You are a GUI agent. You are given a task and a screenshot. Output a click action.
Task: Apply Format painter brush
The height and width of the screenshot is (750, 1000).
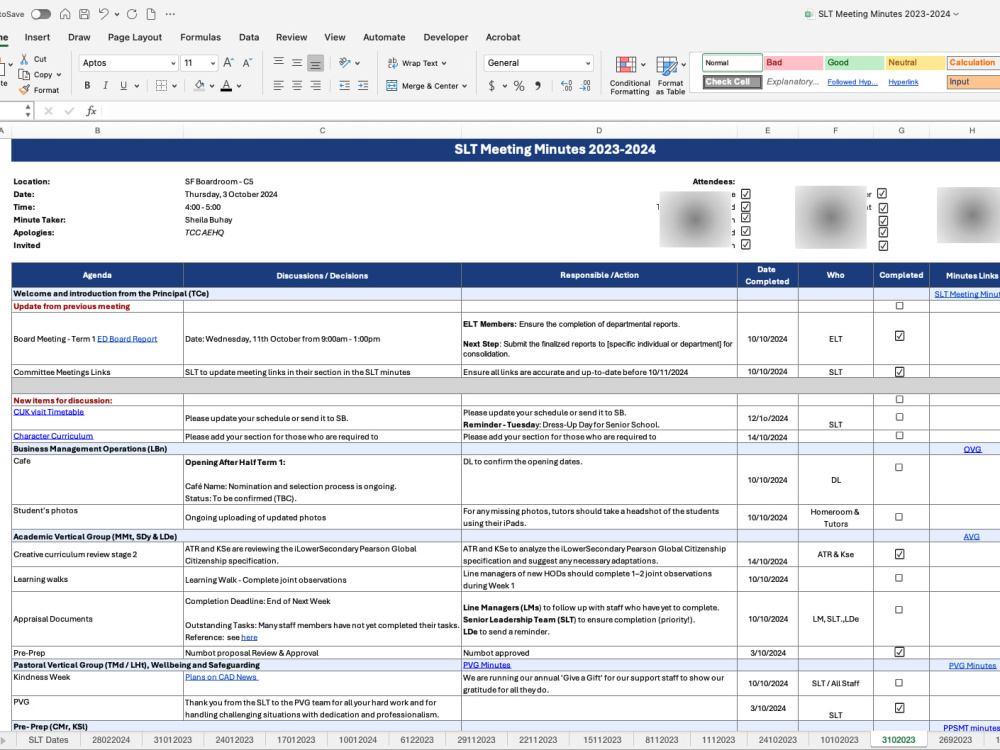click(x=24, y=90)
